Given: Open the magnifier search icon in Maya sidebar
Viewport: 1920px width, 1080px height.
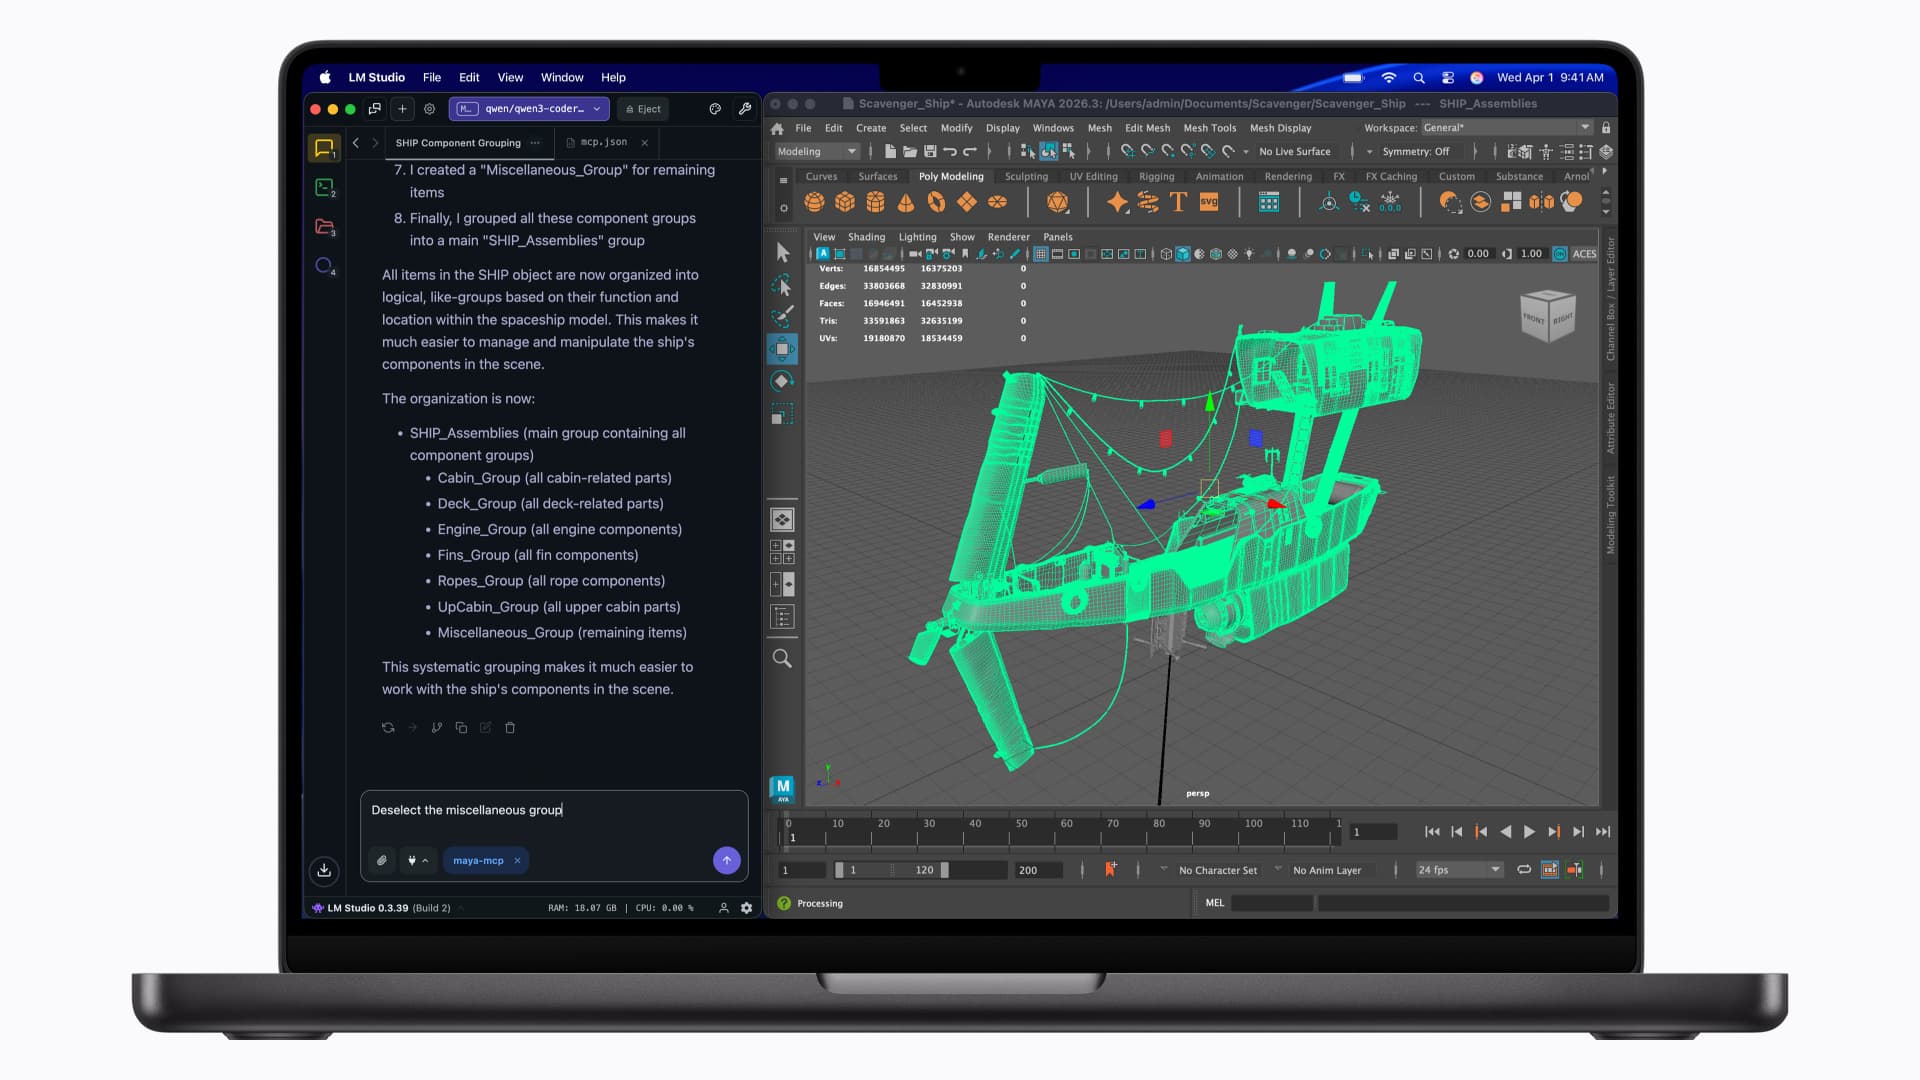Looking at the screenshot, I should tap(782, 658).
